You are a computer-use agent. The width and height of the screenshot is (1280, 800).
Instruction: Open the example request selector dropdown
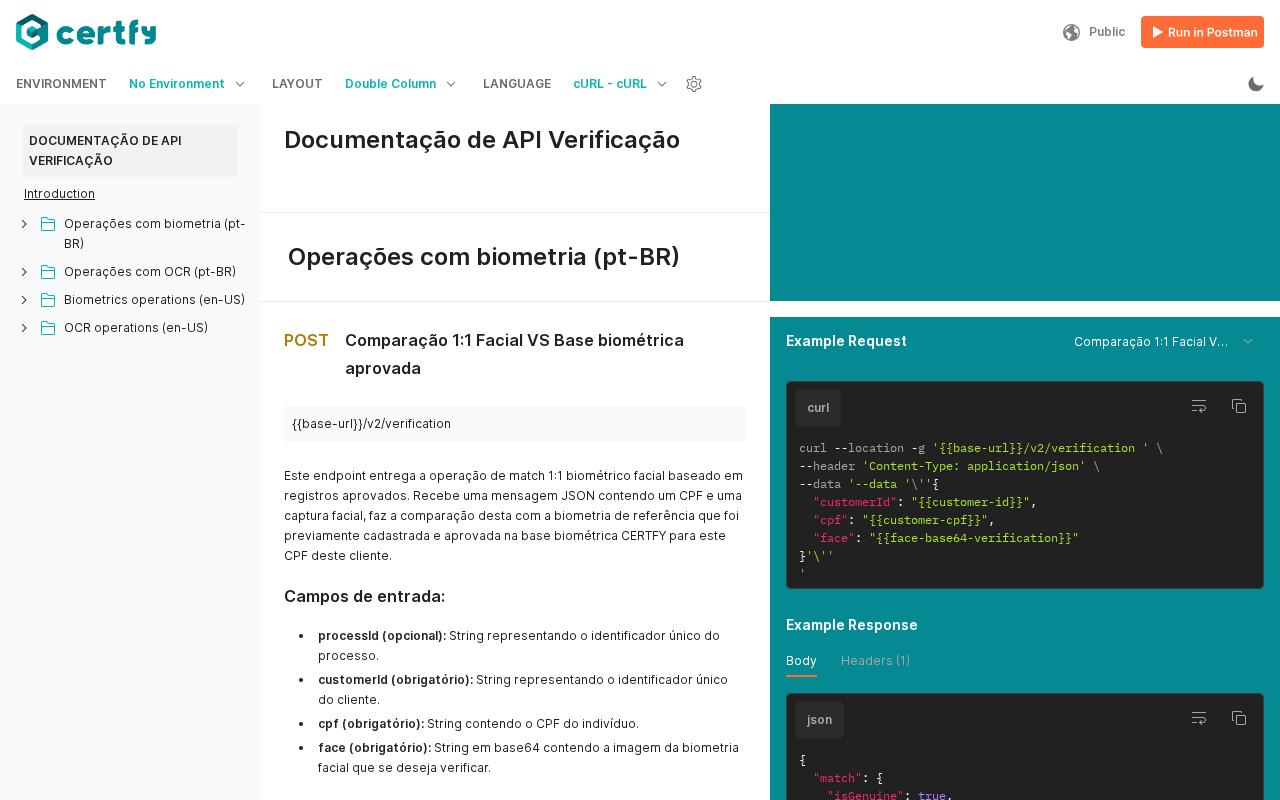click(x=1163, y=342)
